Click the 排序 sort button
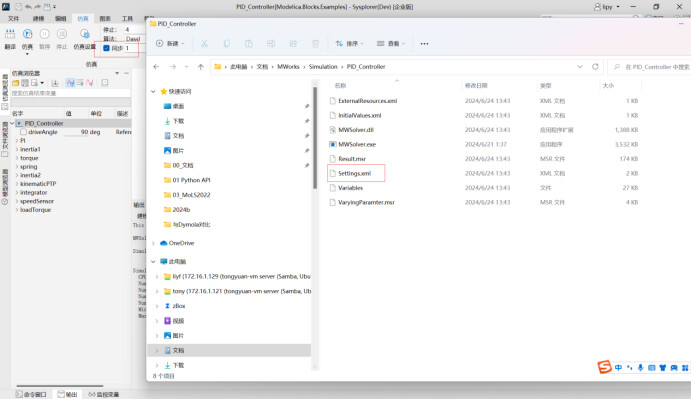The image size is (691, 399). [349, 44]
